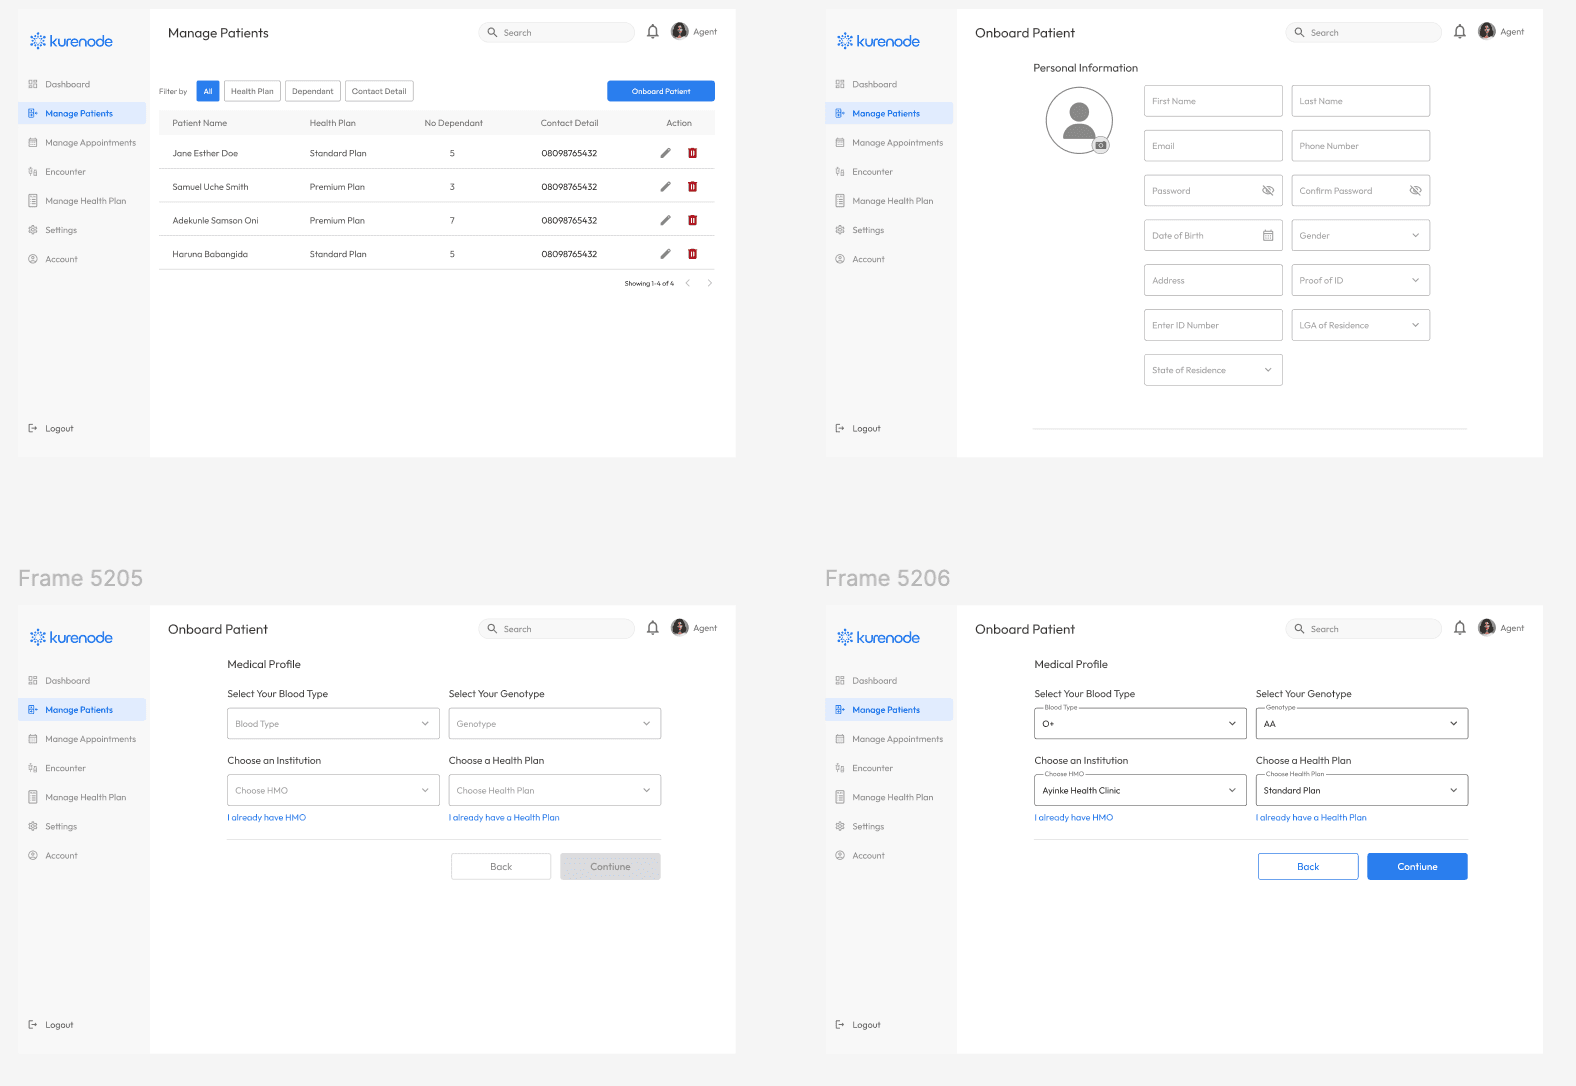Click the First Name input field
Viewport: 1576px width, 1086px height.
pyautogui.click(x=1213, y=101)
